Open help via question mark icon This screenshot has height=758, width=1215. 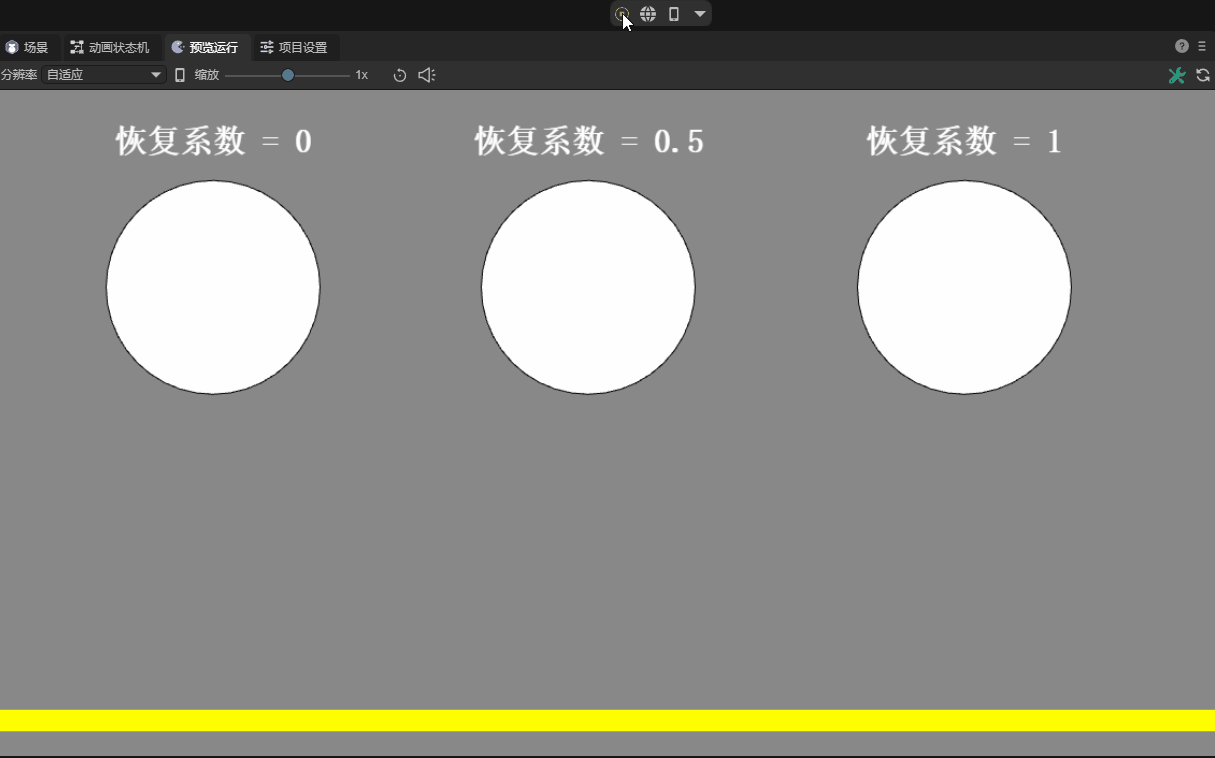point(1181,46)
